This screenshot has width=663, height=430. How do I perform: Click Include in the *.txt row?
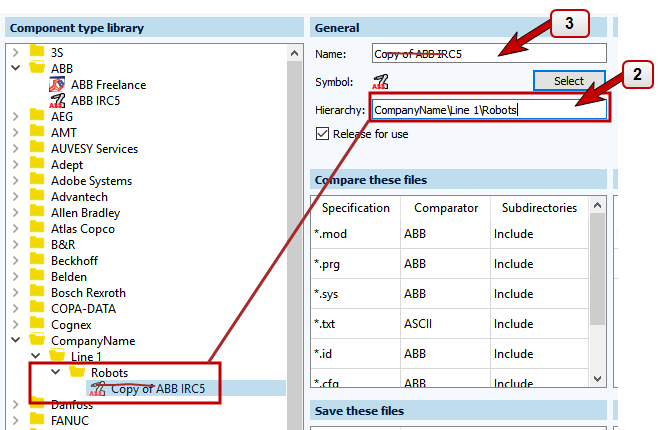click(x=539, y=324)
